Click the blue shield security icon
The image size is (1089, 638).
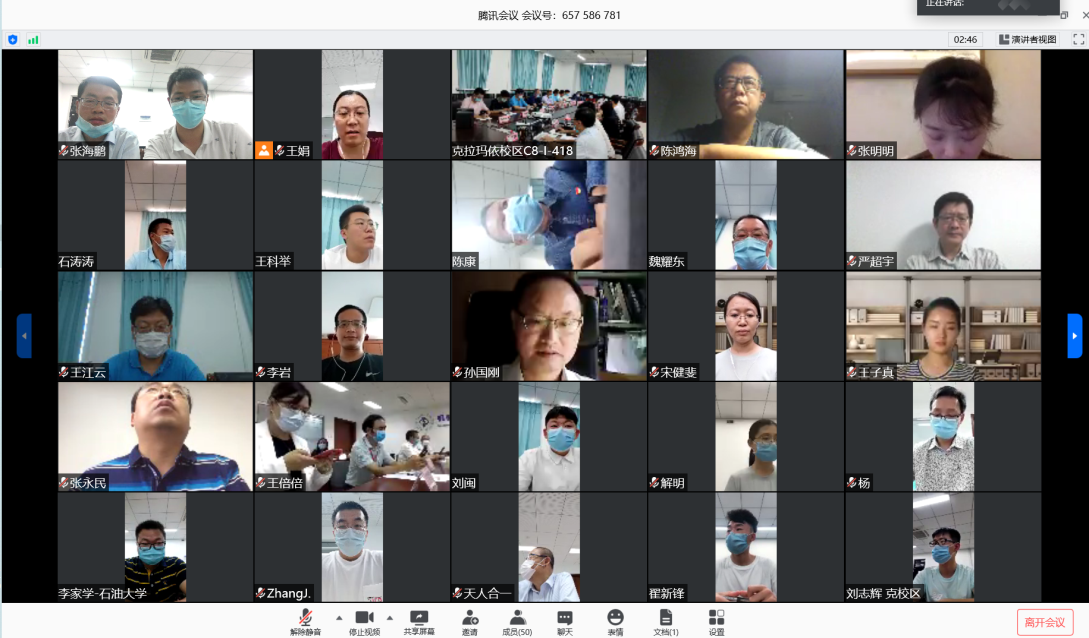[13, 39]
